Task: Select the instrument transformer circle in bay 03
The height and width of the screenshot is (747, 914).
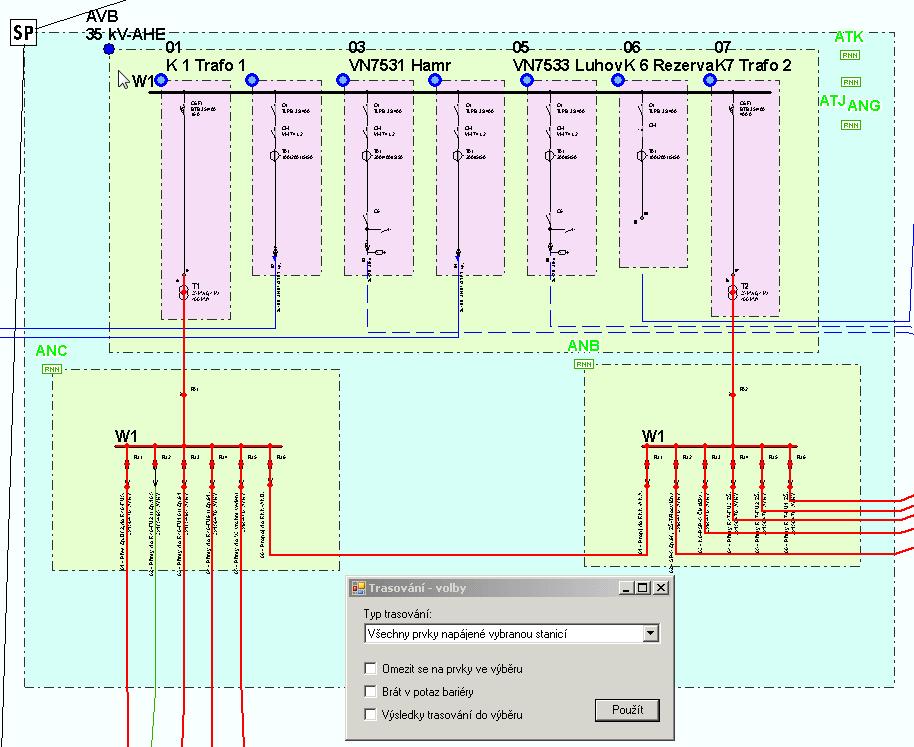Action: click(367, 156)
